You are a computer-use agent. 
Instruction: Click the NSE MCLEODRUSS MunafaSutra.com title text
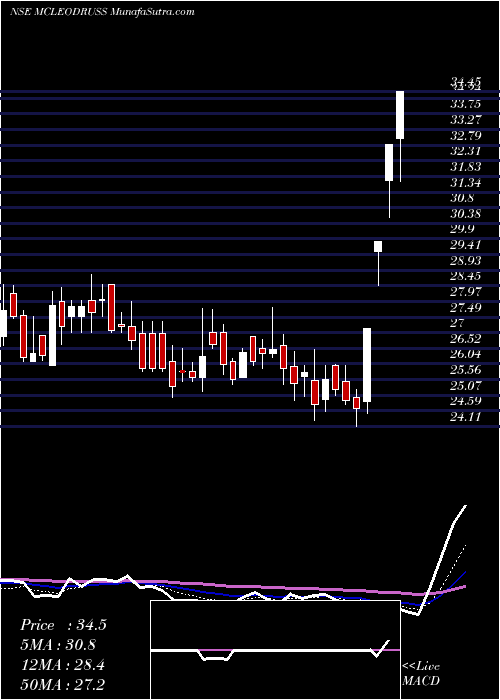coord(102,12)
